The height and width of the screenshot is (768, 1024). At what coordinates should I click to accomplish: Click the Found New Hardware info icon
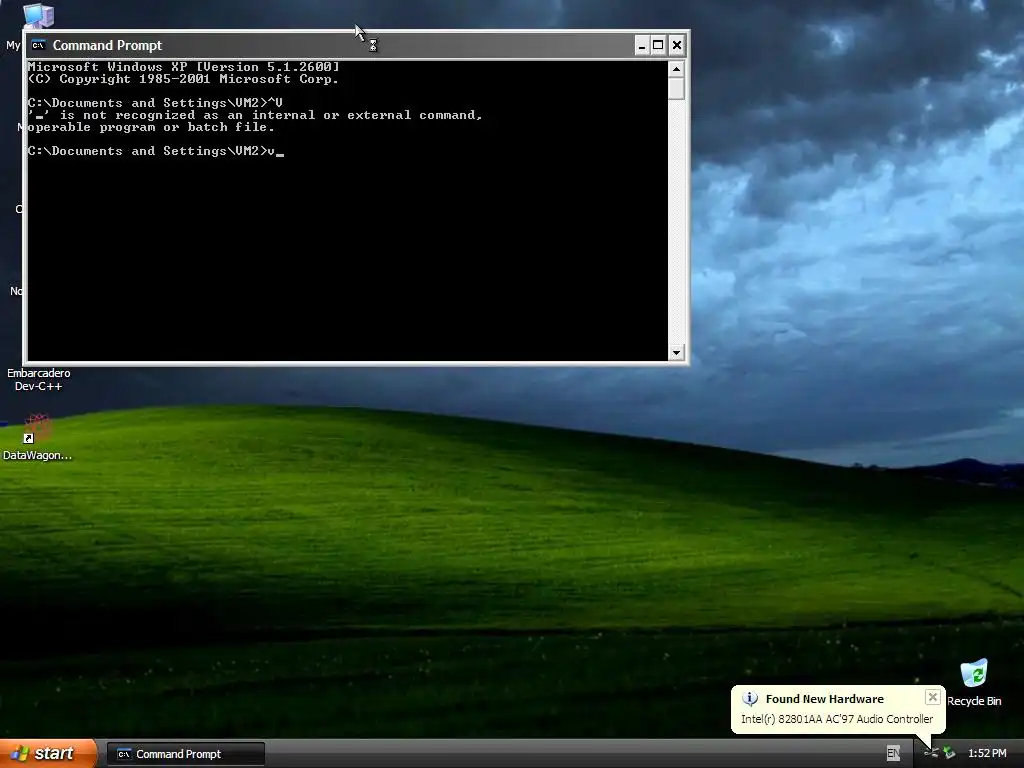click(x=750, y=699)
